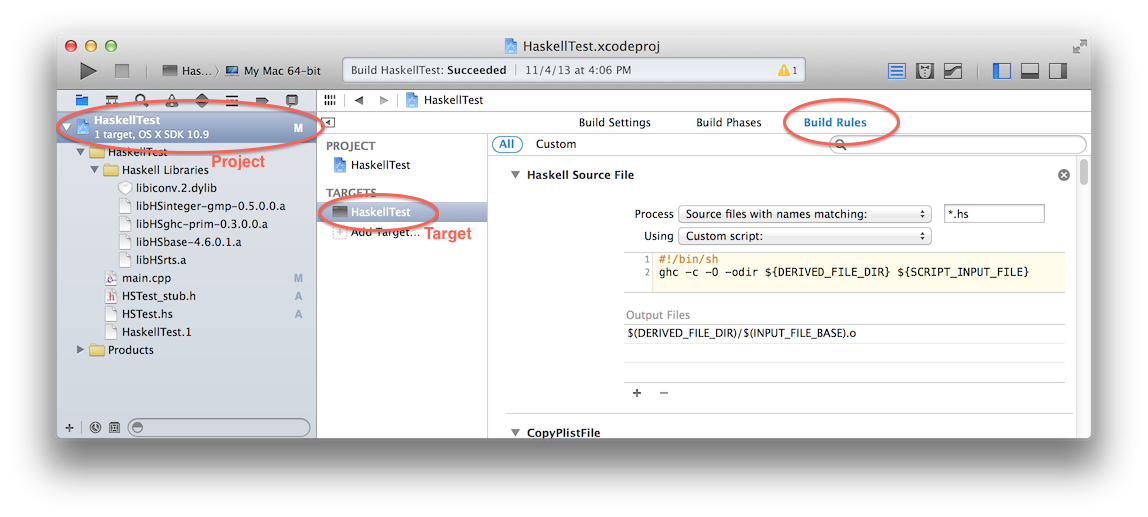This screenshot has height=517, width=1148.
Task: Switch to the Build Rules tab
Action: (835, 123)
